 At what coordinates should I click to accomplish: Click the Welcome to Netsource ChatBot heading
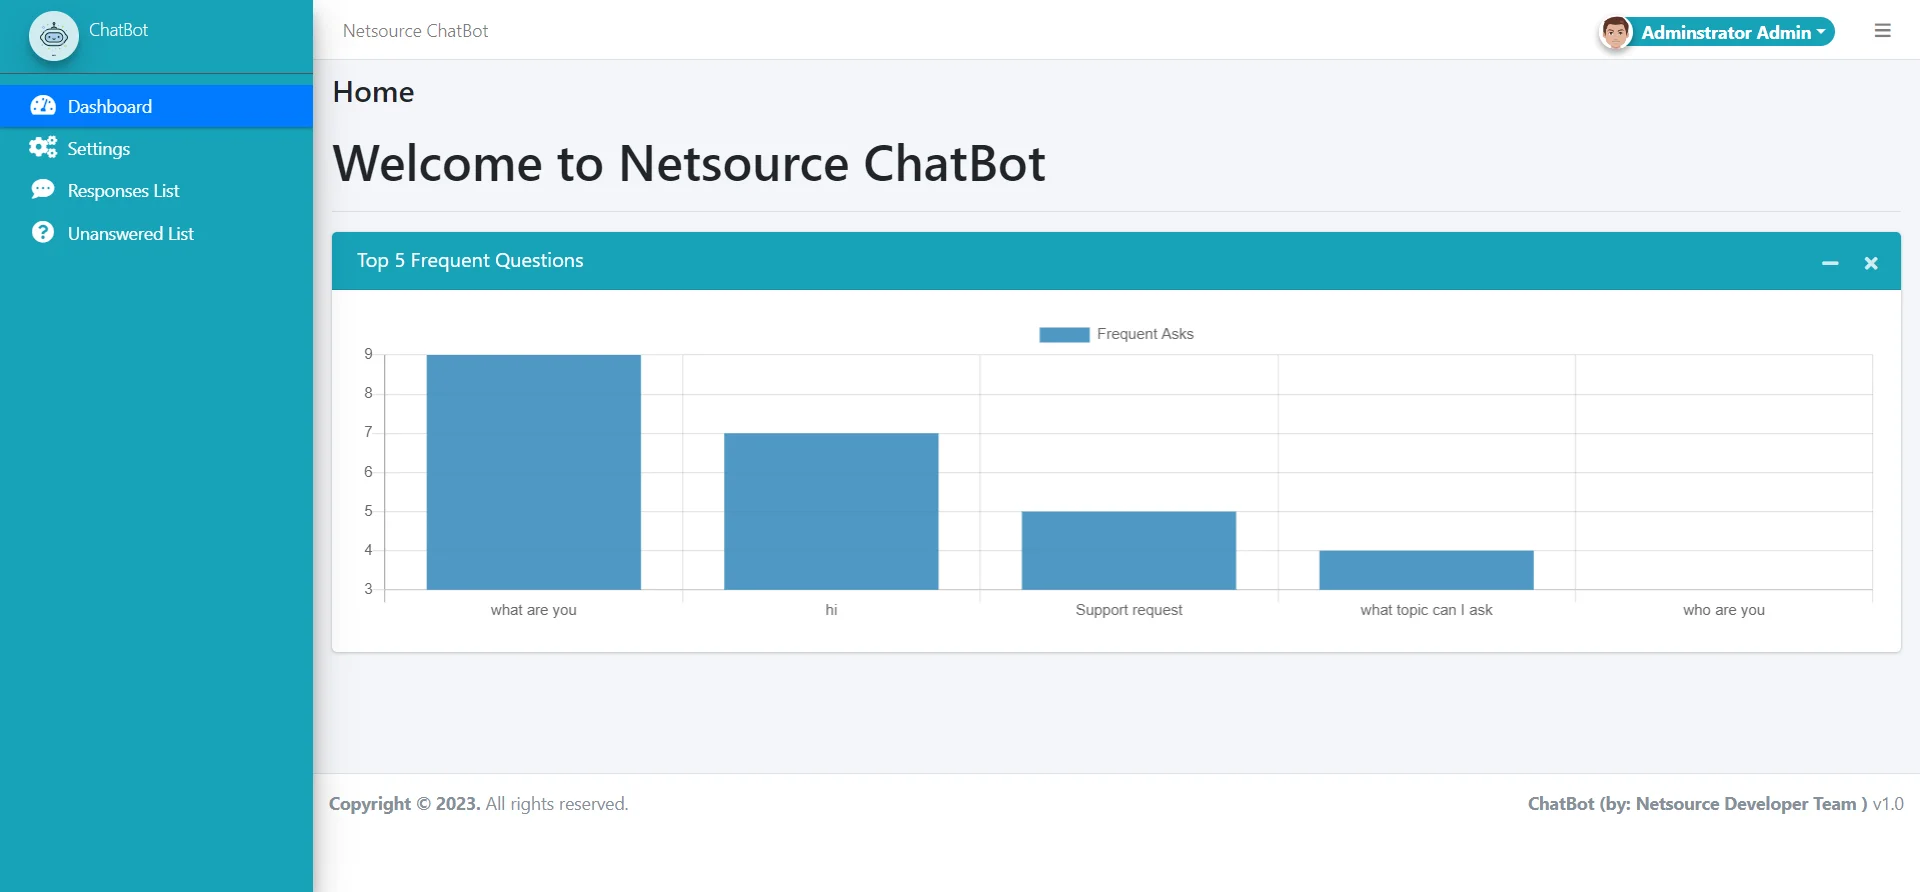689,163
